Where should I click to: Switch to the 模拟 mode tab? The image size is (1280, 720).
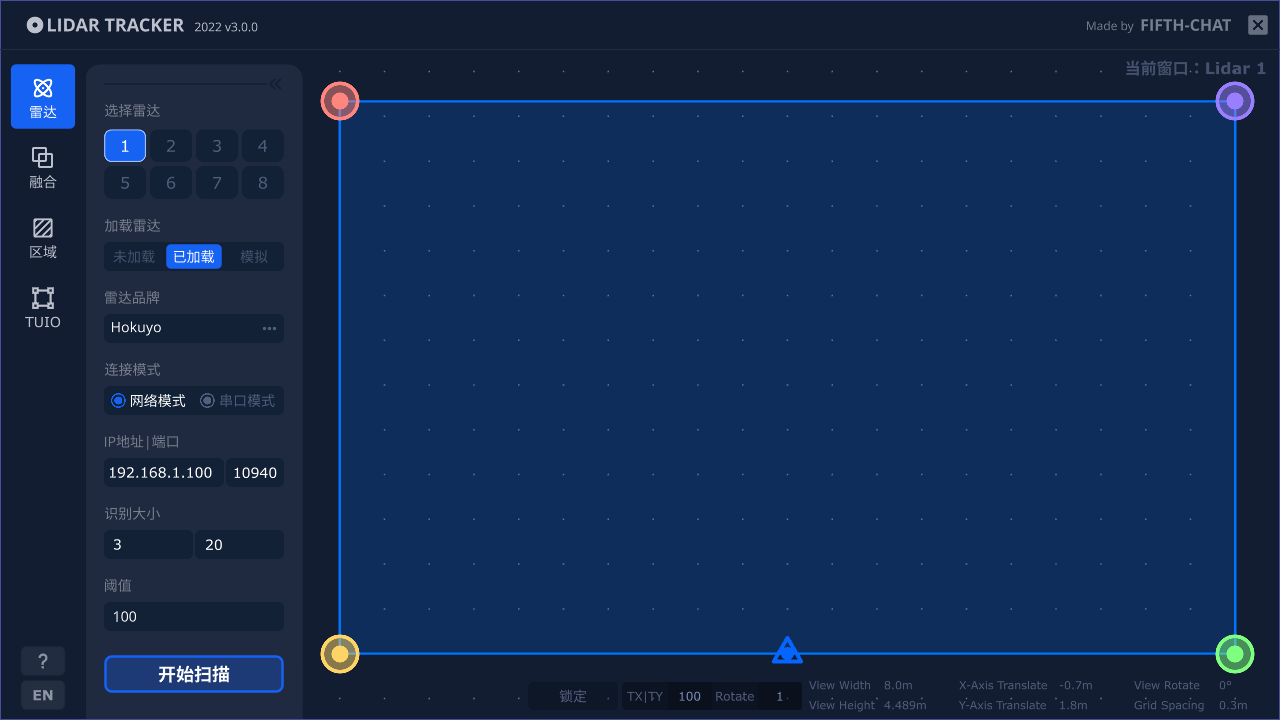253,256
